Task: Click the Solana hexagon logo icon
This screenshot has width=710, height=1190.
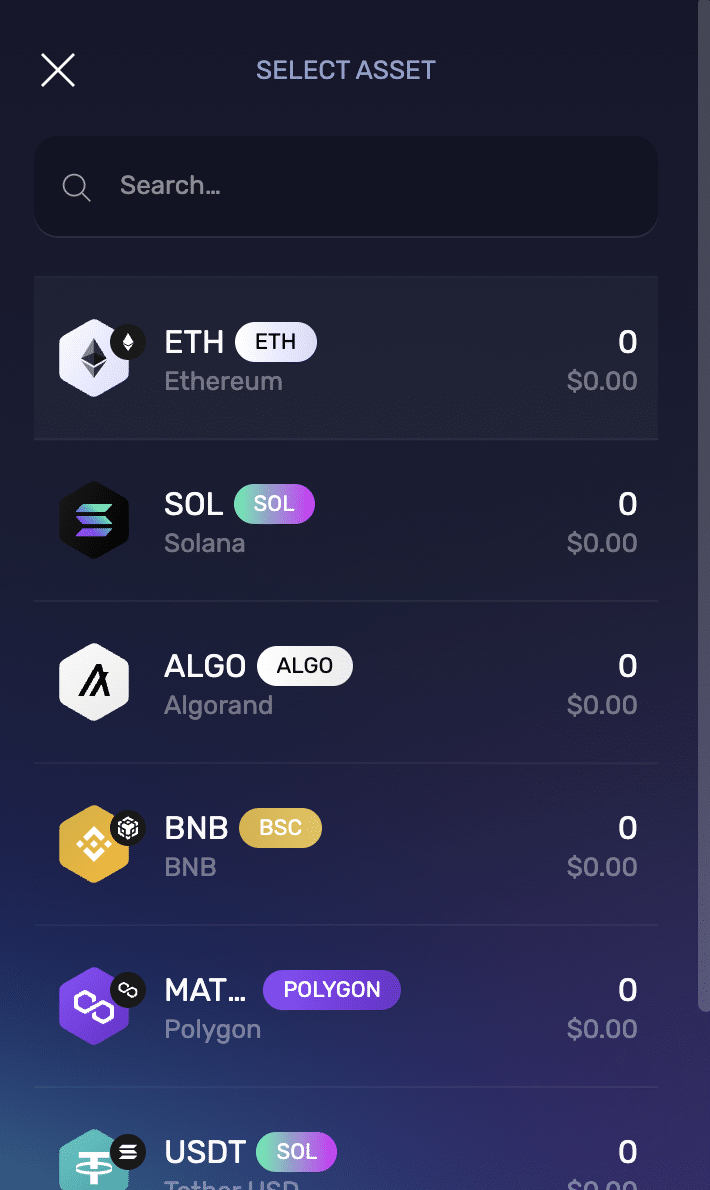Action: (x=94, y=521)
